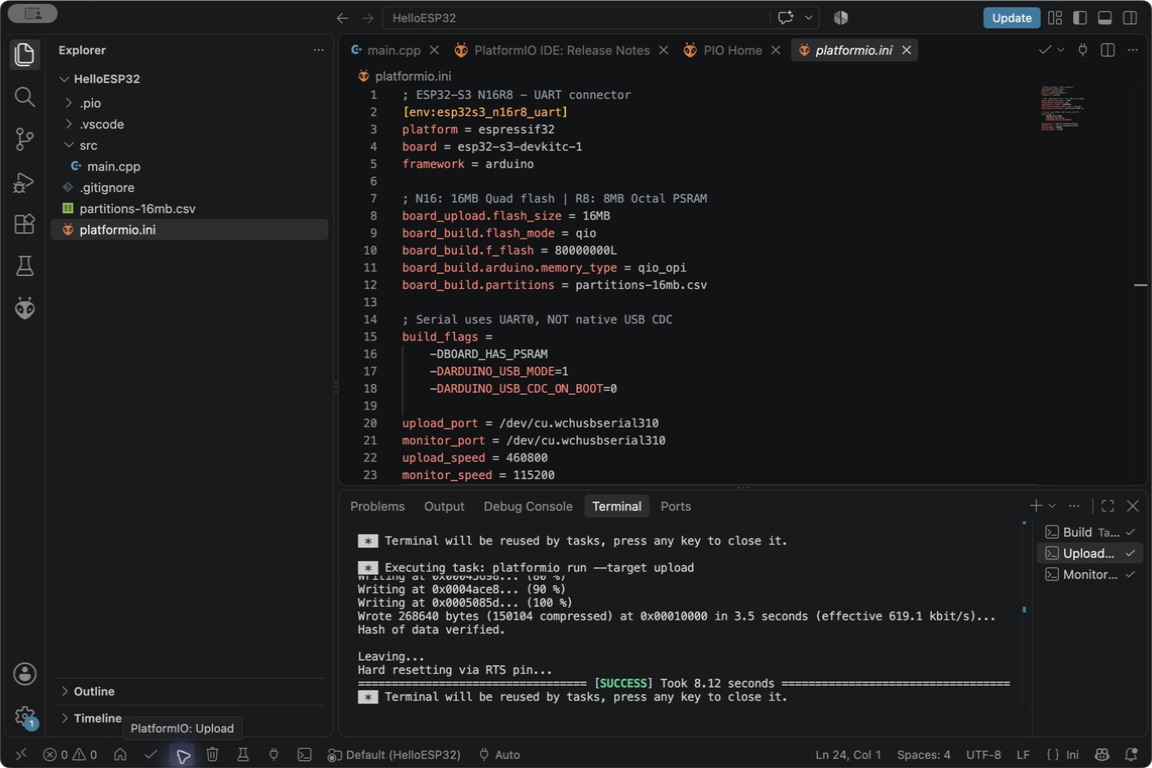Open the notifications bell
1152x768 pixels.
click(x=1131, y=754)
